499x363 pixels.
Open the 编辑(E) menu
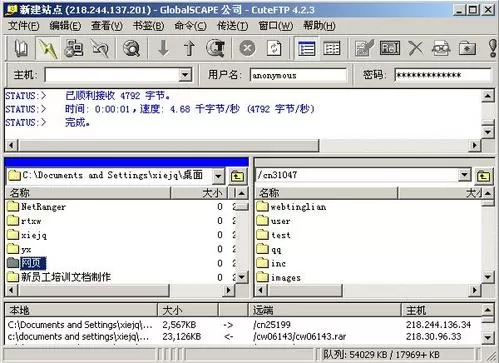(x=65, y=26)
